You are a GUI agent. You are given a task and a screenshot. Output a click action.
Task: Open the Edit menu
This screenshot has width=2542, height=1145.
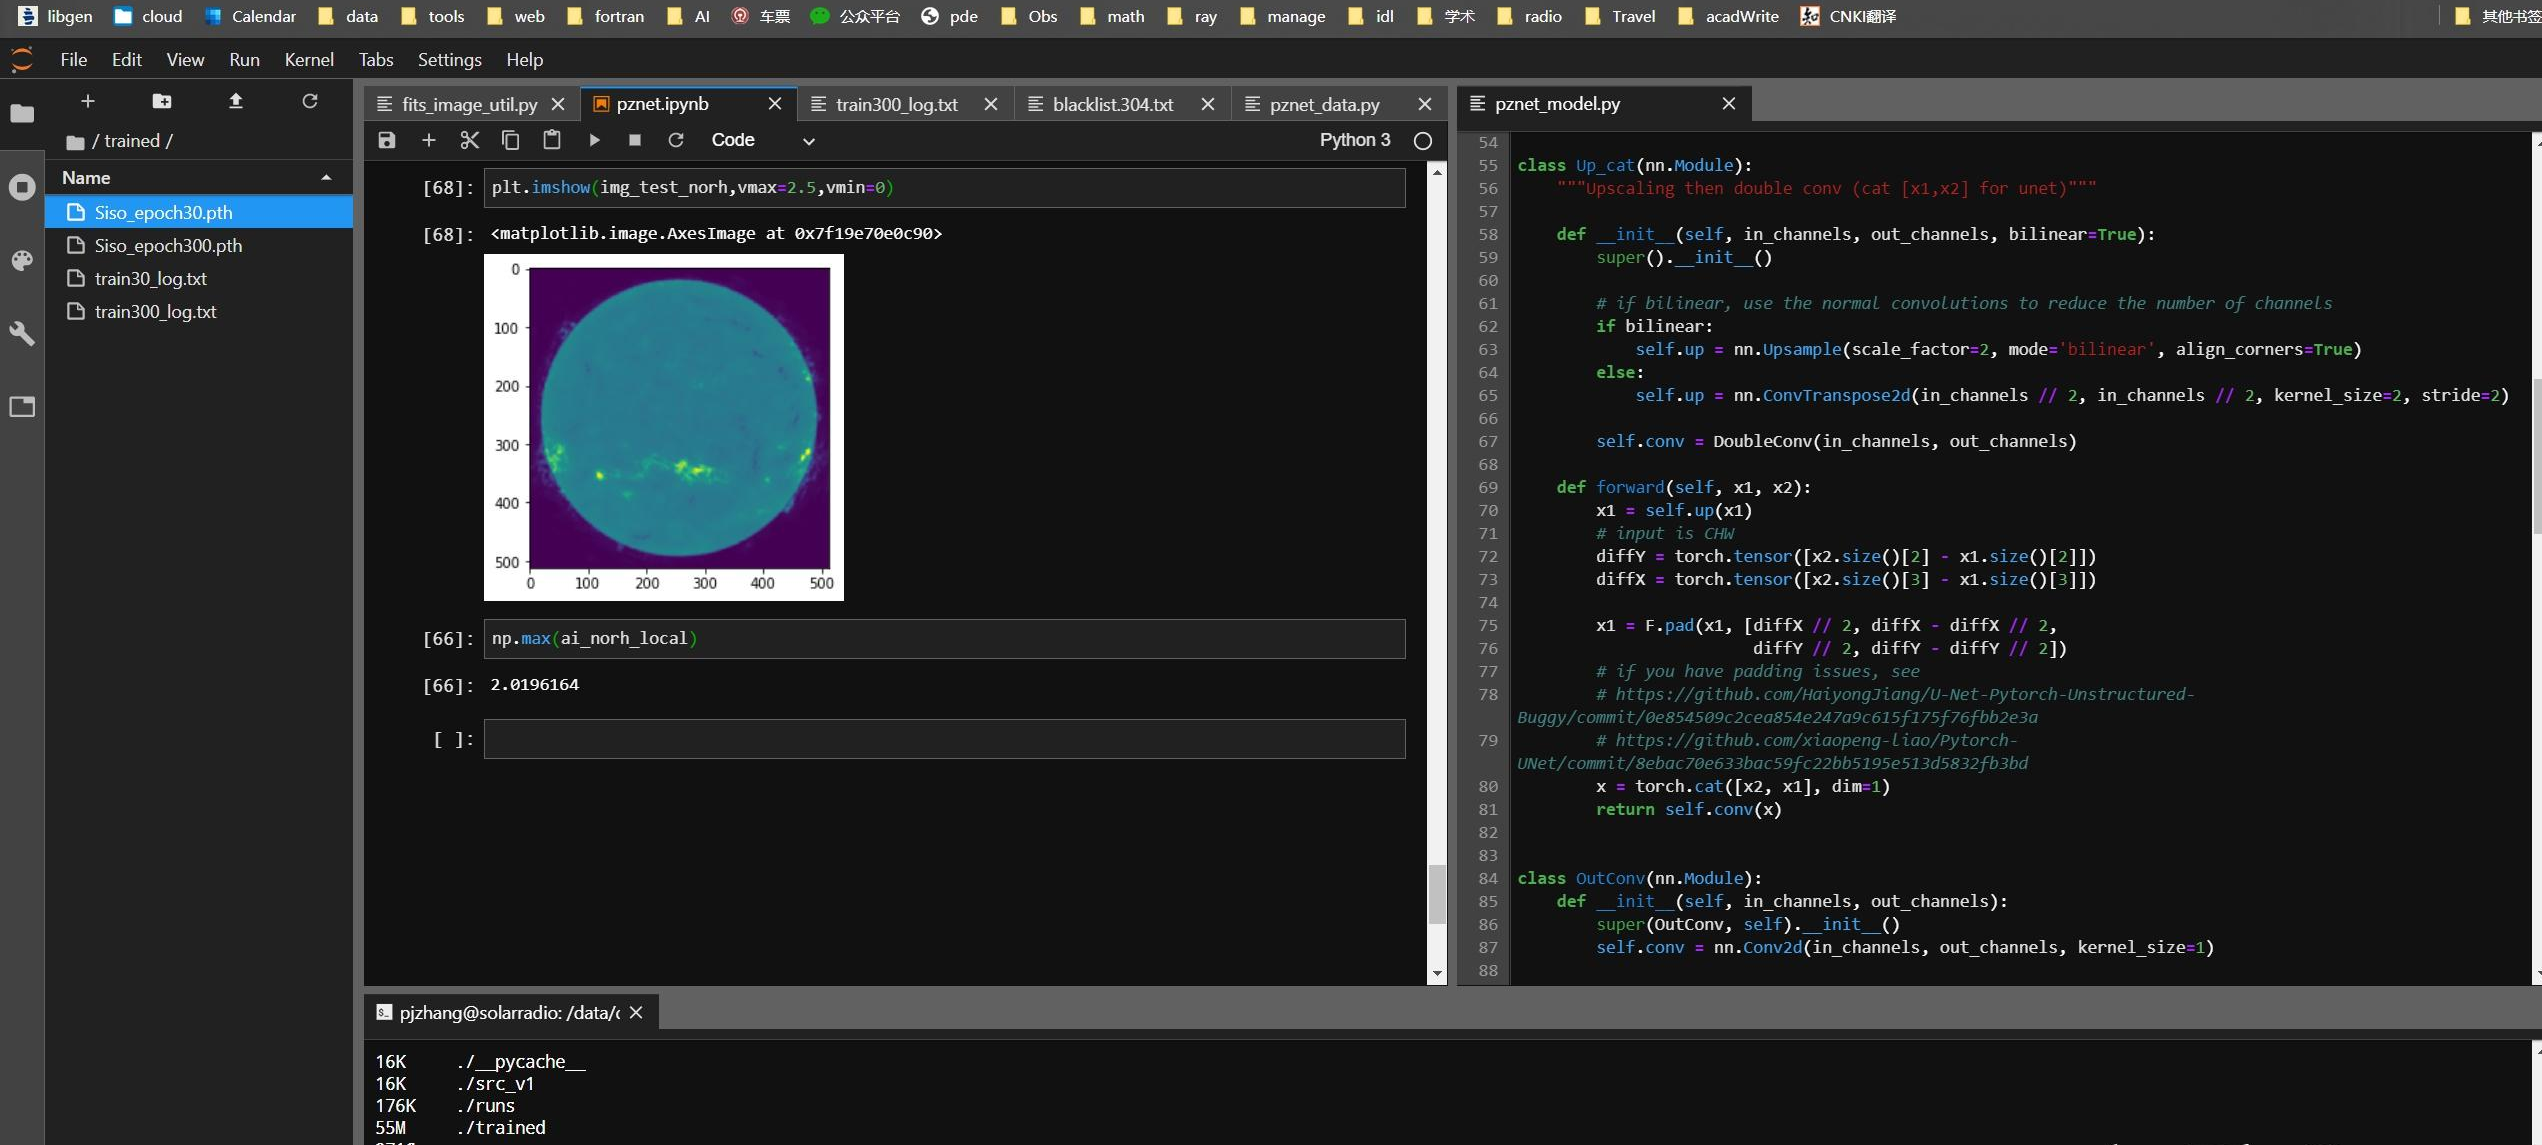(127, 60)
